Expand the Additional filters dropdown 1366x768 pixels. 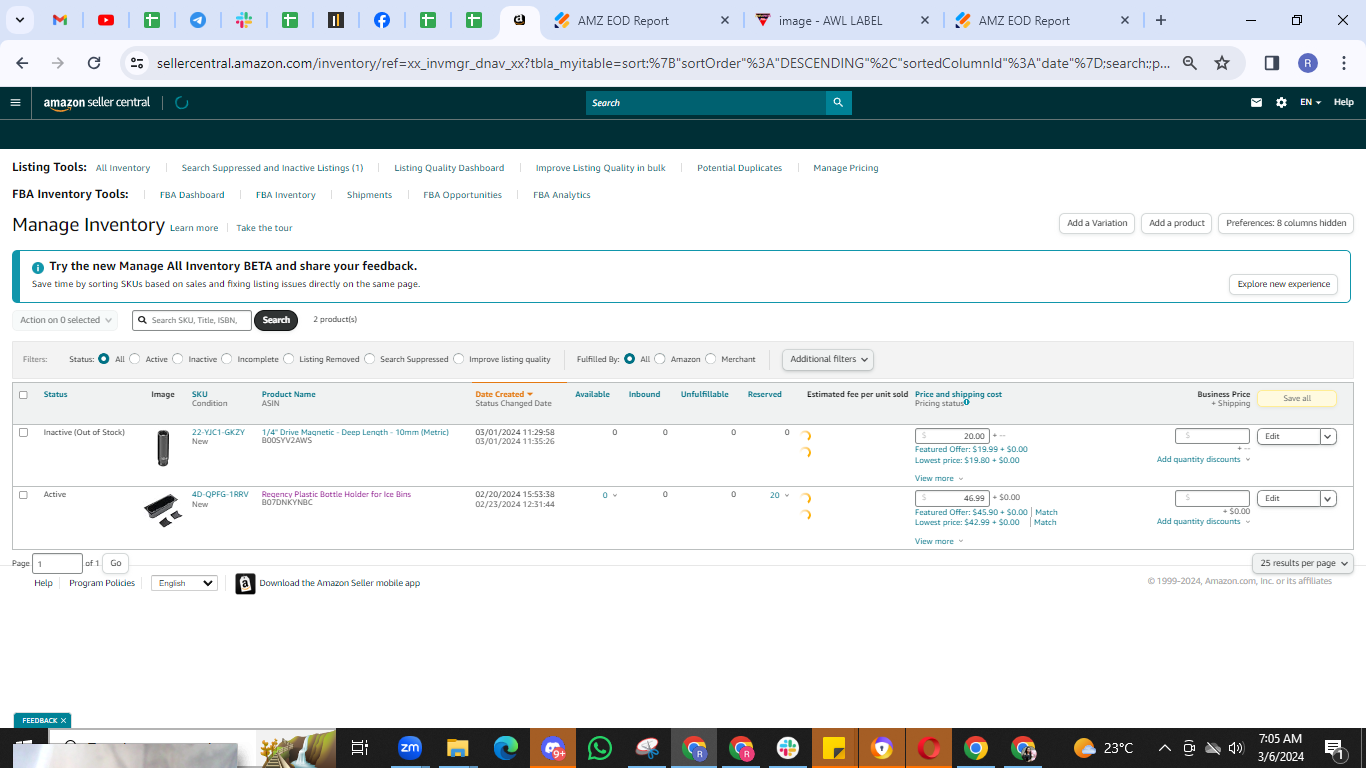[x=827, y=359]
